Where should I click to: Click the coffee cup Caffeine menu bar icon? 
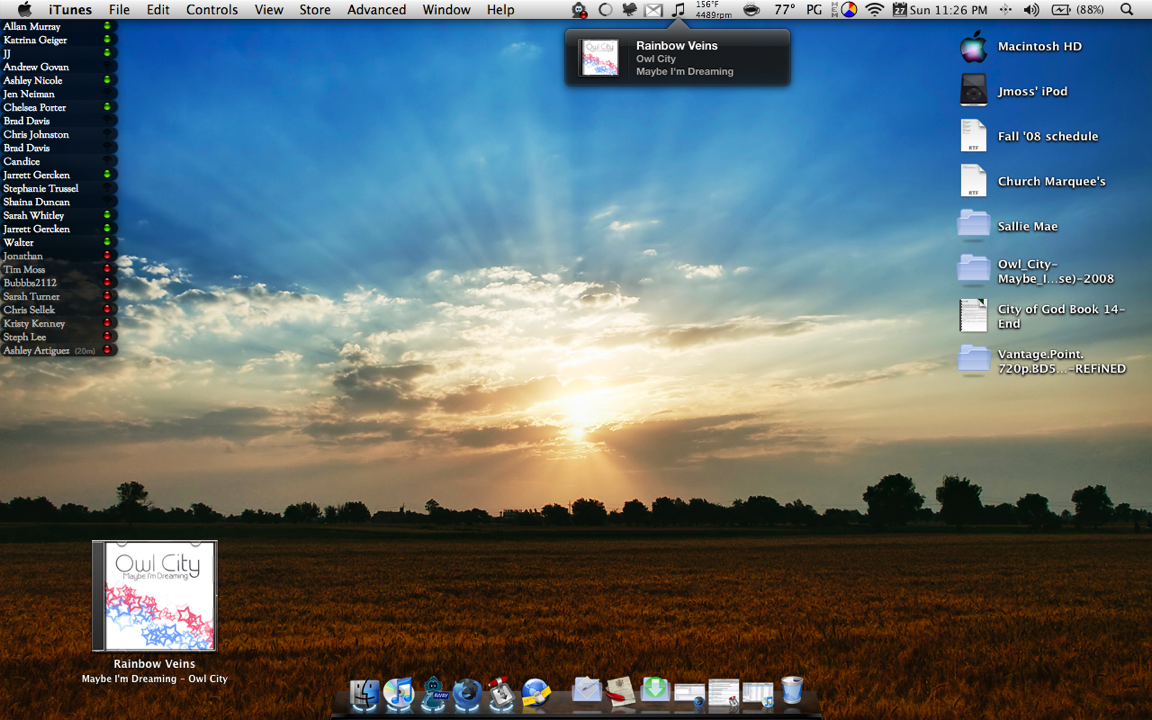(x=752, y=10)
